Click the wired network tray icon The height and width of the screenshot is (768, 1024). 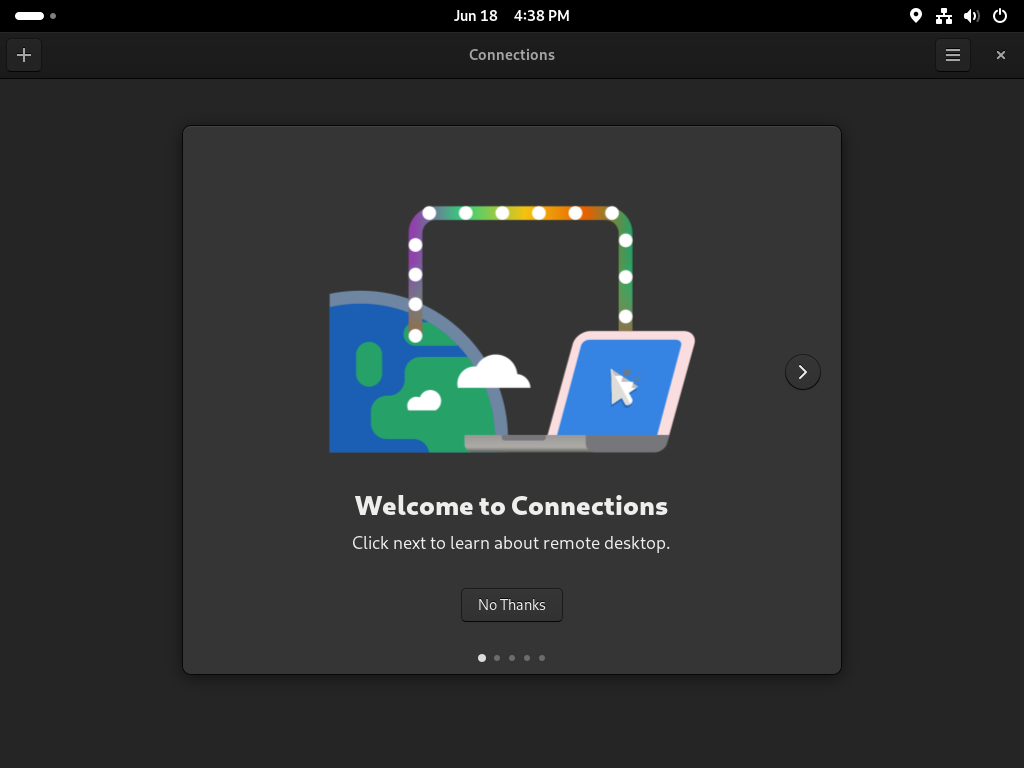click(x=944, y=16)
